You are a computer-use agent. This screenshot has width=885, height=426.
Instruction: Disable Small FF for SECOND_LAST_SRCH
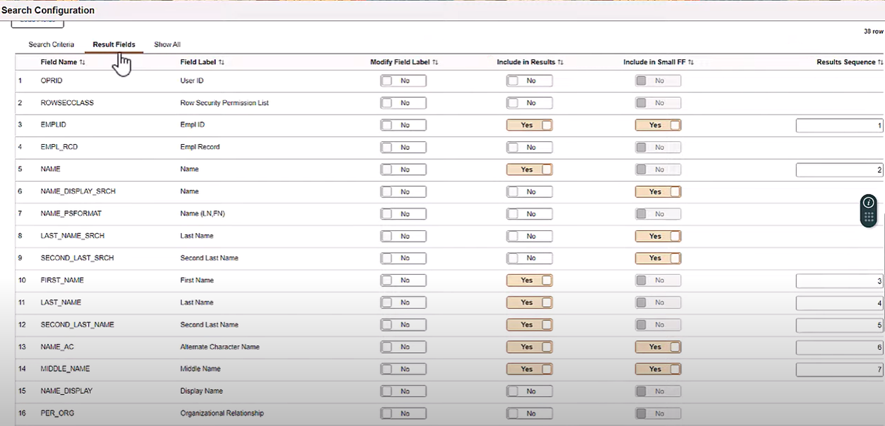pyautogui.click(x=658, y=258)
